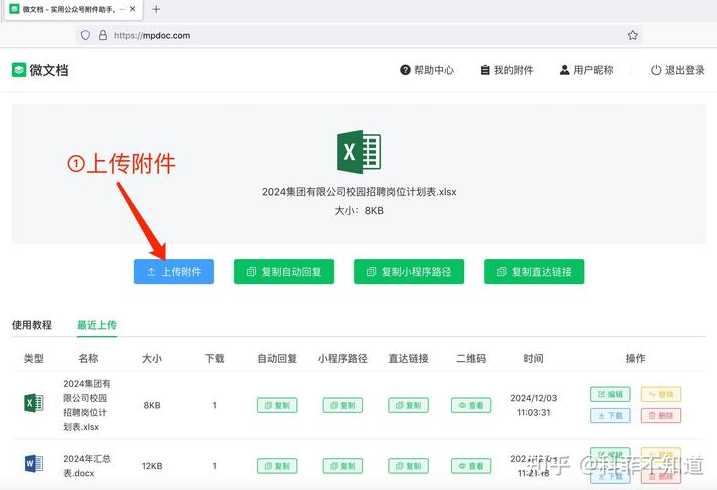
Task: Click 复制自动回复 green button
Action: click(284, 272)
